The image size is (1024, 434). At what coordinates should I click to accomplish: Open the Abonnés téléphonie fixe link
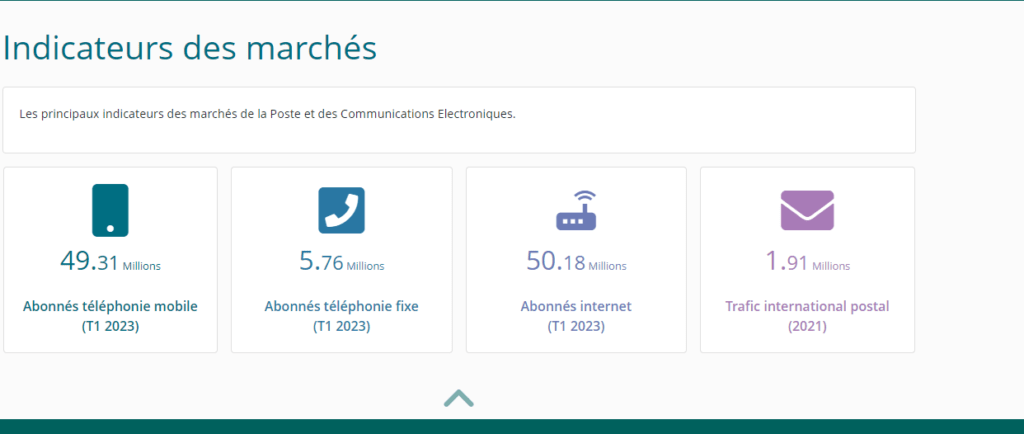(x=341, y=306)
